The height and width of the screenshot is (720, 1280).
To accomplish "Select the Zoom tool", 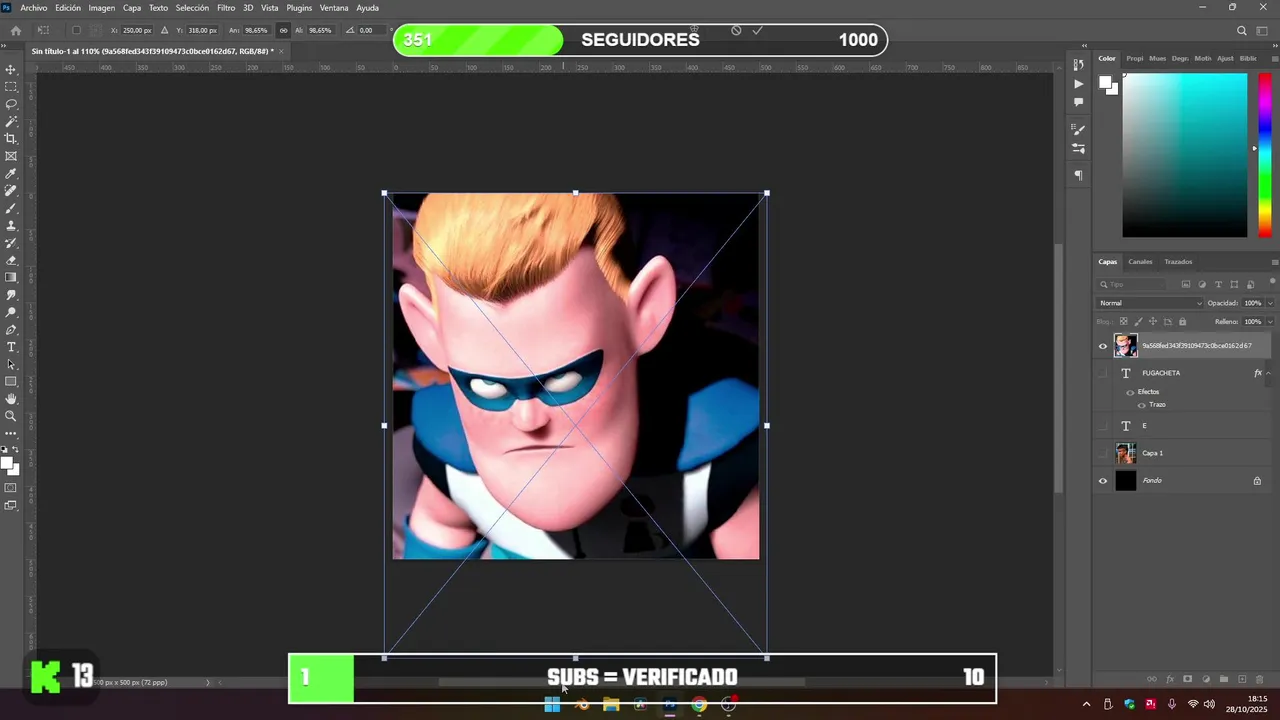I will click(x=11, y=416).
